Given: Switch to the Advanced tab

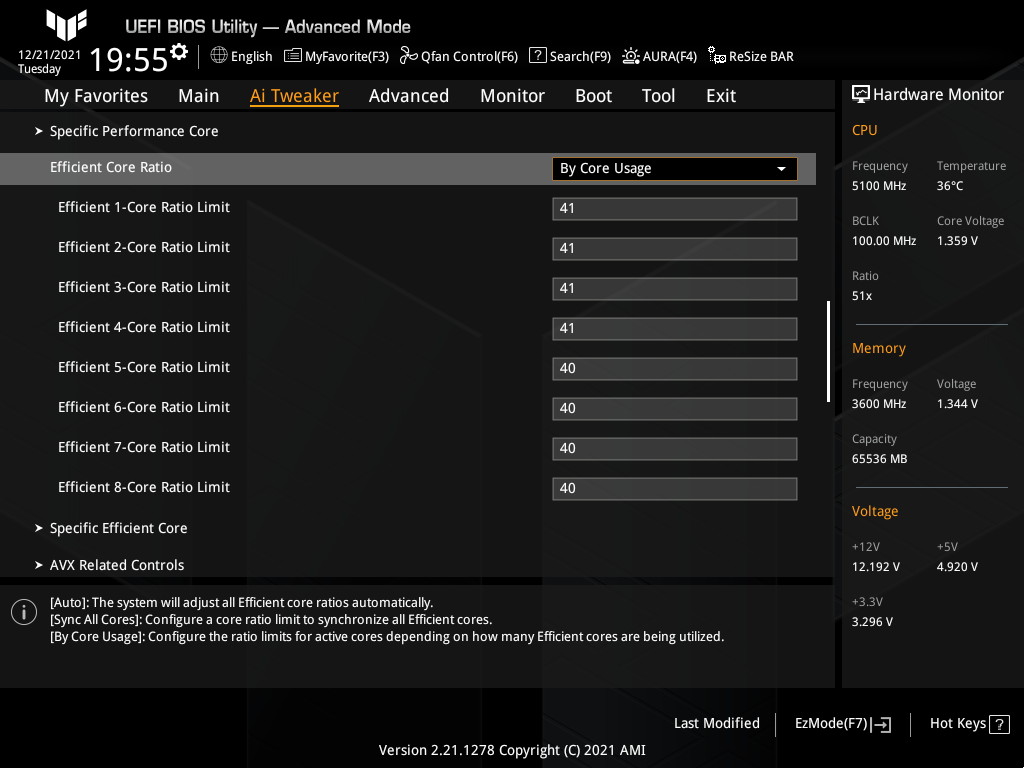Looking at the screenshot, I should (x=408, y=96).
